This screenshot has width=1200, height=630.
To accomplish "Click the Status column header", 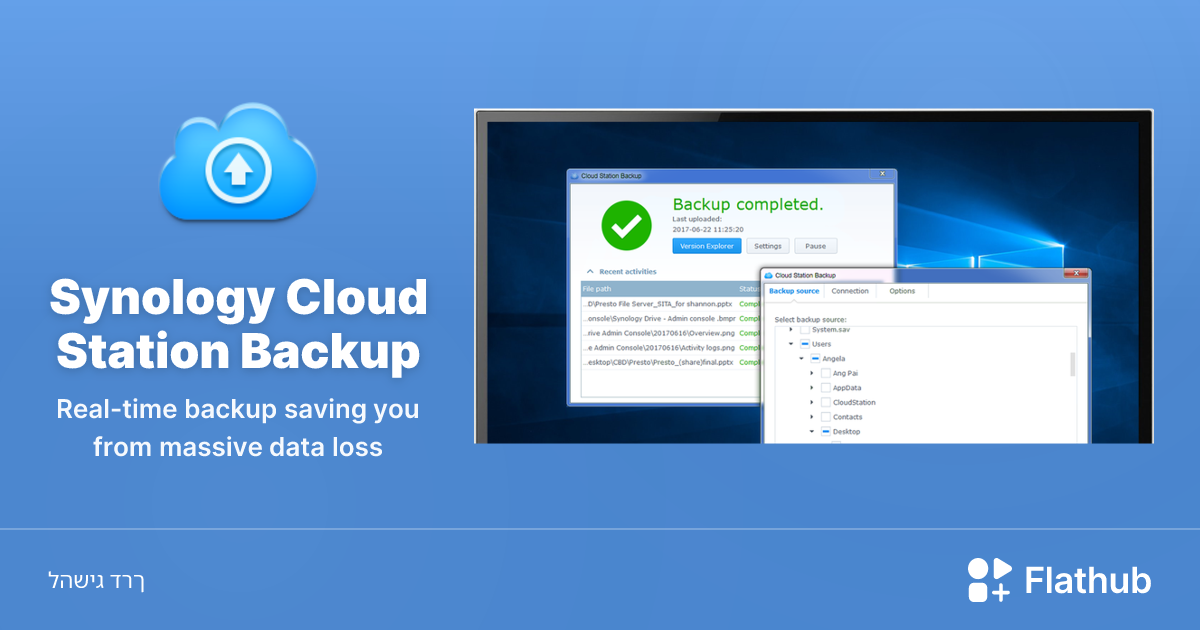I will pos(747,288).
